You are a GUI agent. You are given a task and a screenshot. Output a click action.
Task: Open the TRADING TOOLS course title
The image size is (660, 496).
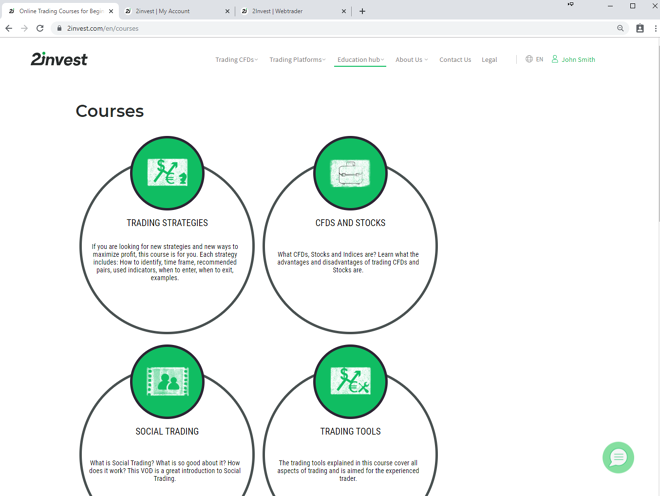350,432
